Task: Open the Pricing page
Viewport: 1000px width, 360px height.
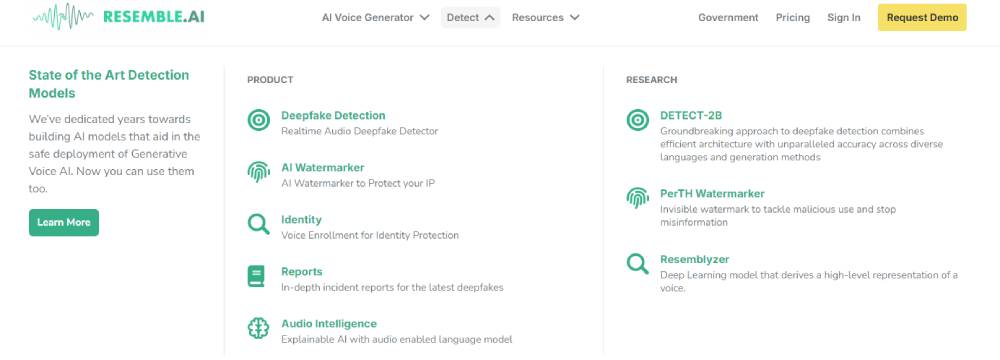Action: (x=793, y=18)
